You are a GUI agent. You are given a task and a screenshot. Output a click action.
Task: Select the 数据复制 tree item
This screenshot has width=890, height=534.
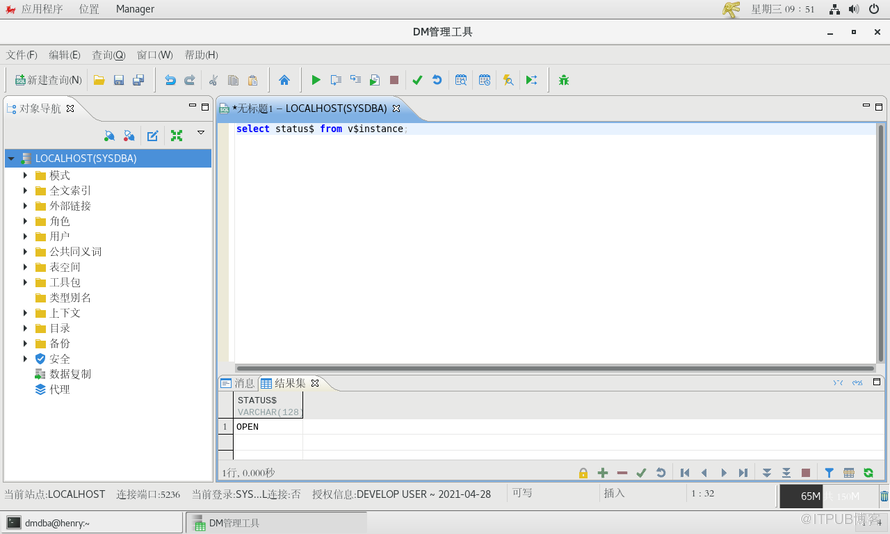[x=70, y=374]
